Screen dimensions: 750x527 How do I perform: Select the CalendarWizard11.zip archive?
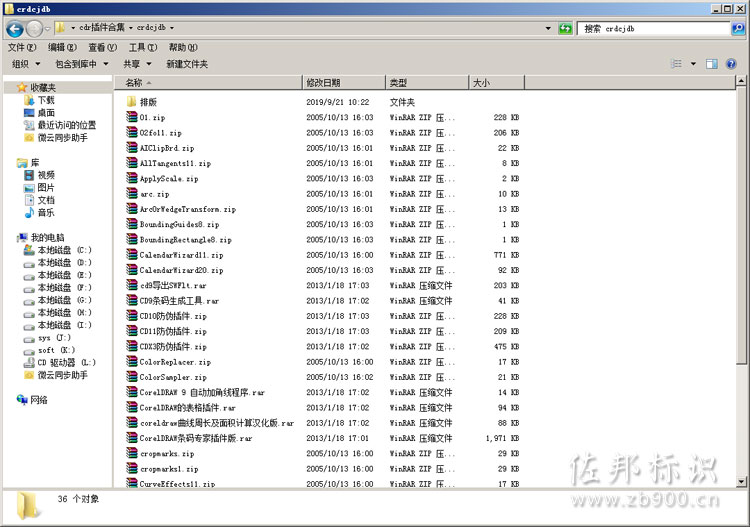pos(181,255)
